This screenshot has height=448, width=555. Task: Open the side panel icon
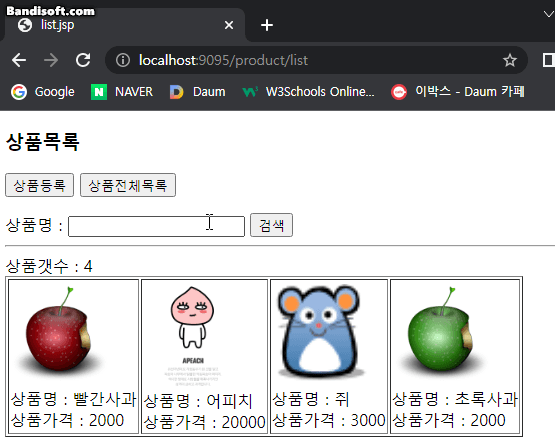pos(548,60)
